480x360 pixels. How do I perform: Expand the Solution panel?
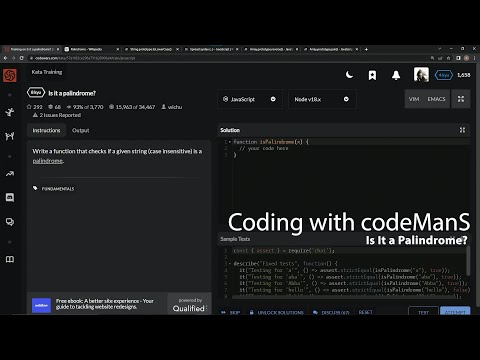coord(462,130)
